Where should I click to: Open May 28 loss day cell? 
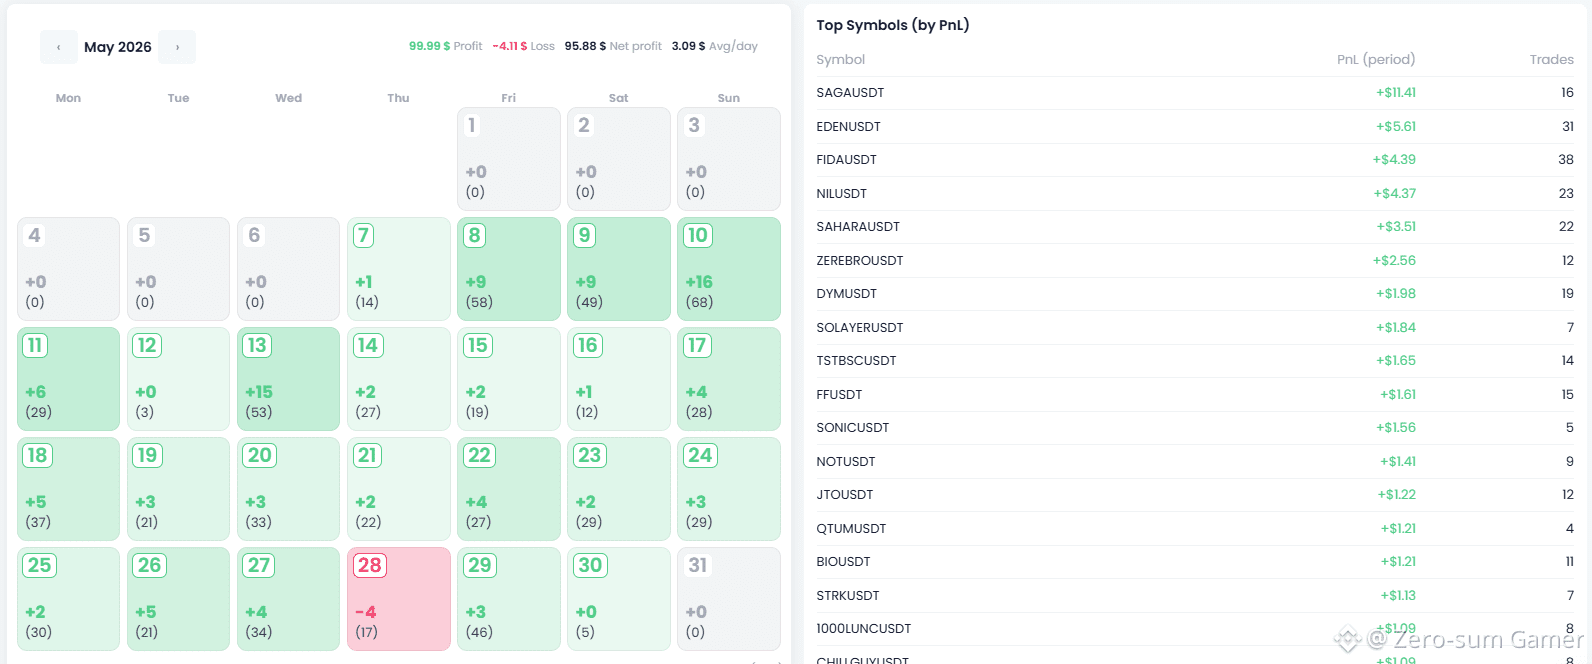coord(399,599)
